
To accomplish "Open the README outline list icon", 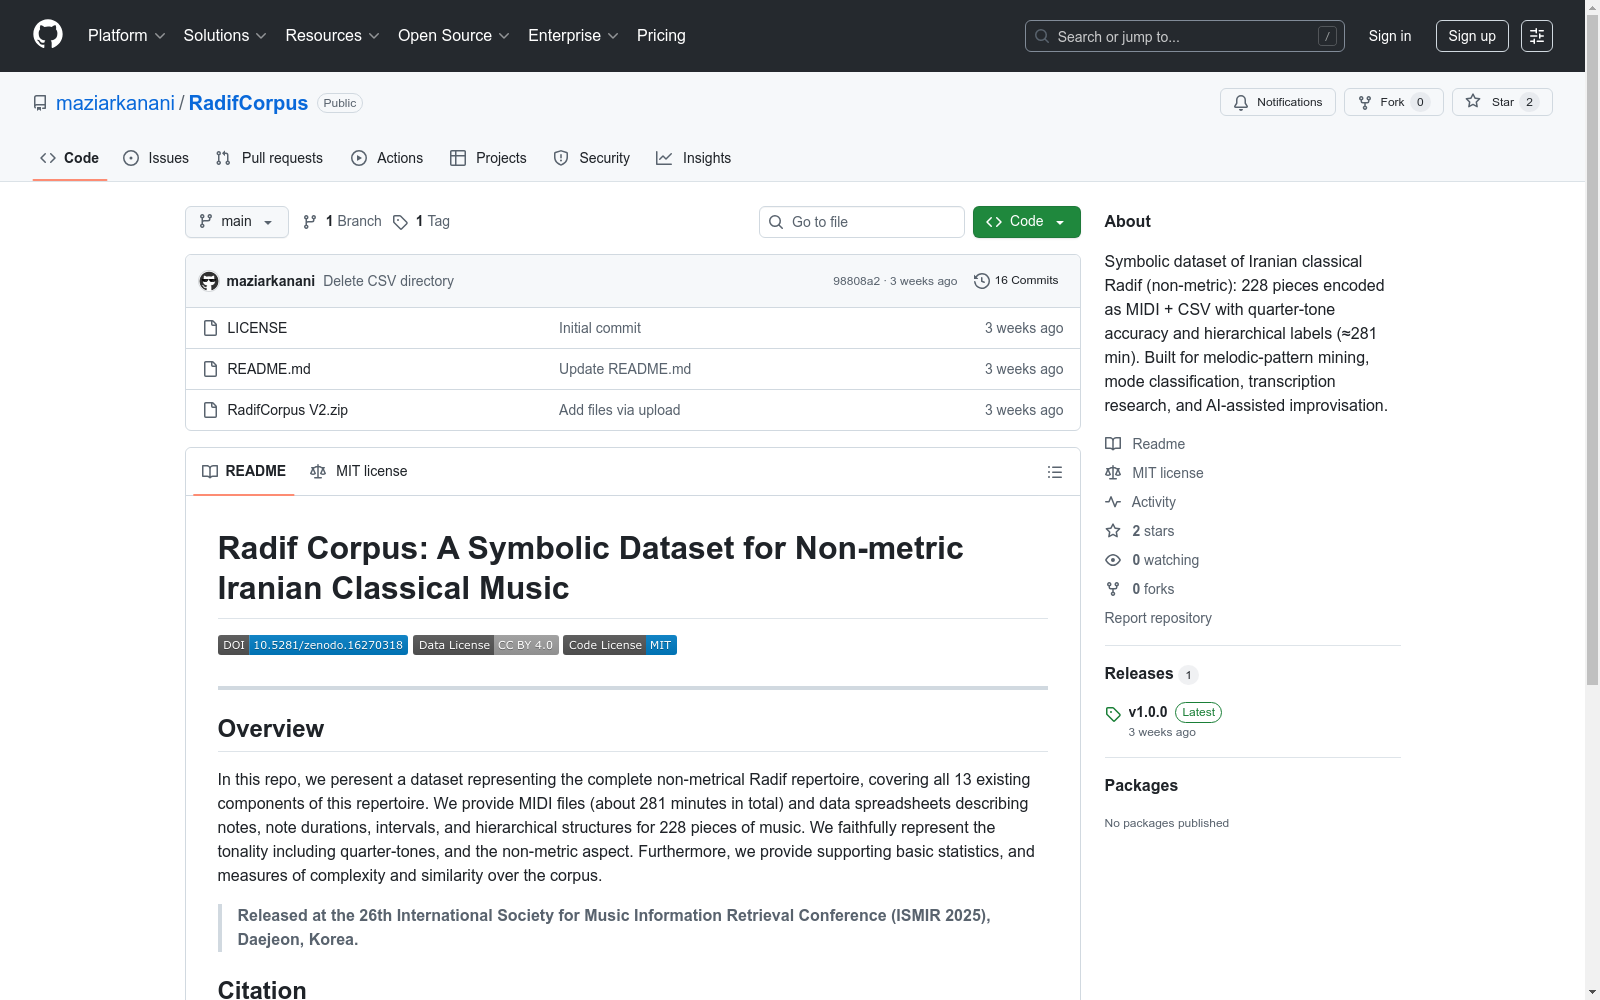I will (x=1054, y=472).
